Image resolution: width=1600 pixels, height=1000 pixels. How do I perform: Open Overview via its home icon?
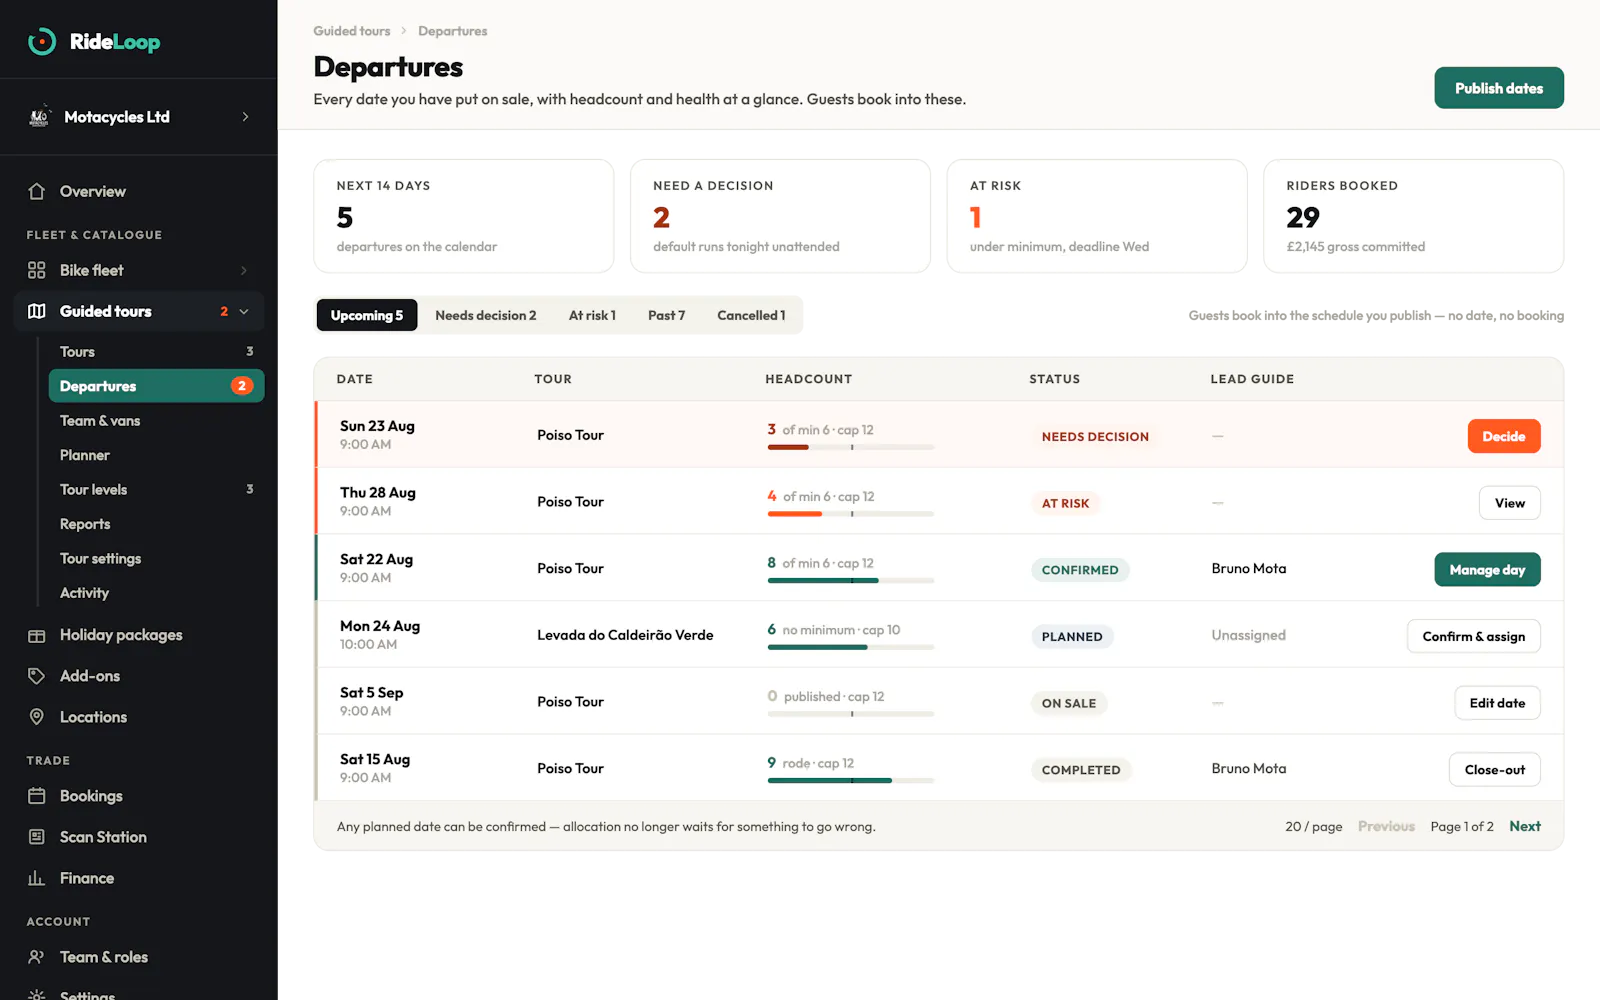pos(37,191)
